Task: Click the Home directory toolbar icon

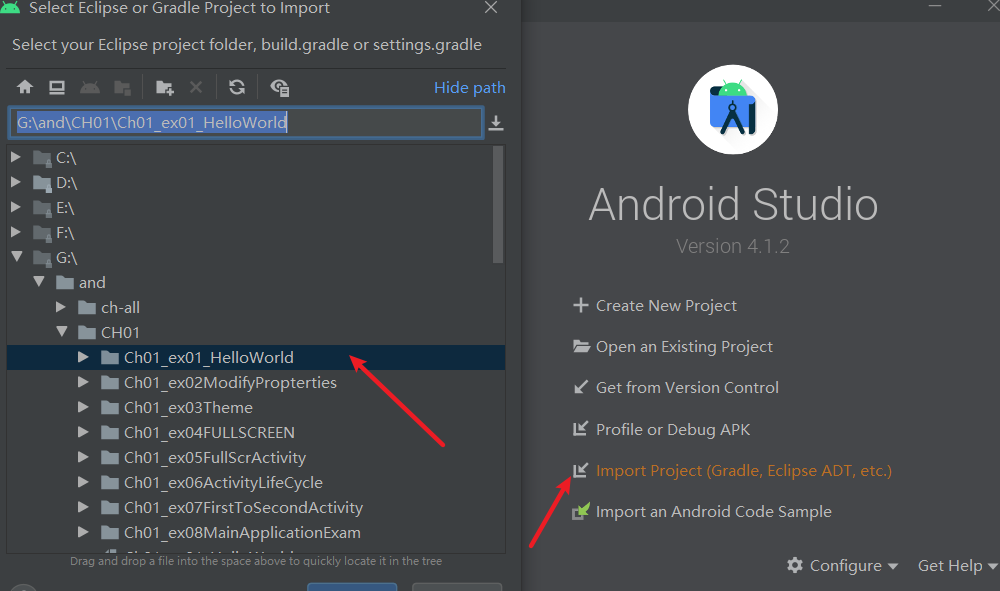Action: coord(25,87)
